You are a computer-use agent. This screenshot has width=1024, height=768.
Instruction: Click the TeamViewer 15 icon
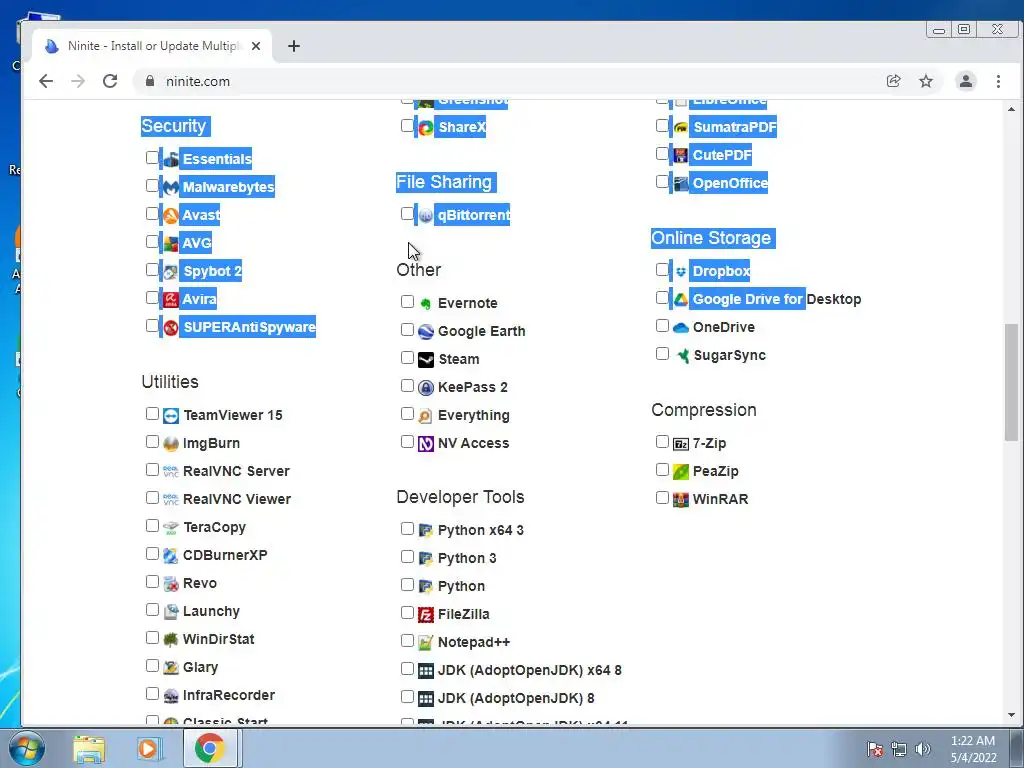[x=170, y=416]
